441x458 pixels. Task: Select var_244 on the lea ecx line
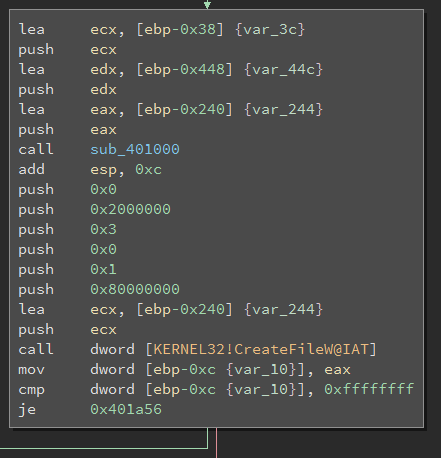tap(284, 310)
